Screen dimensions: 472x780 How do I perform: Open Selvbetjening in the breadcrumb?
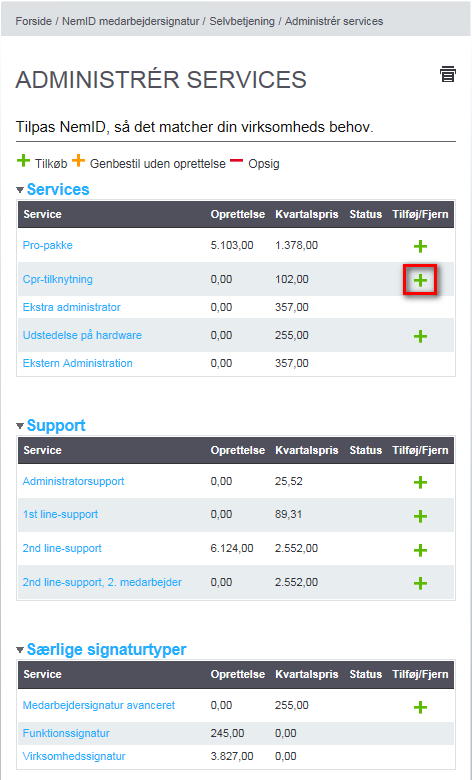click(x=242, y=21)
